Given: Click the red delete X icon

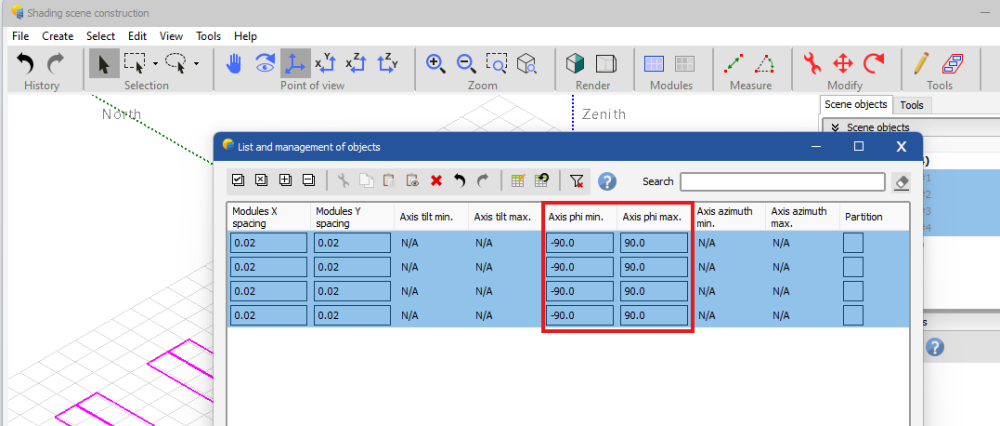Looking at the screenshot, I should click(436, 181).
